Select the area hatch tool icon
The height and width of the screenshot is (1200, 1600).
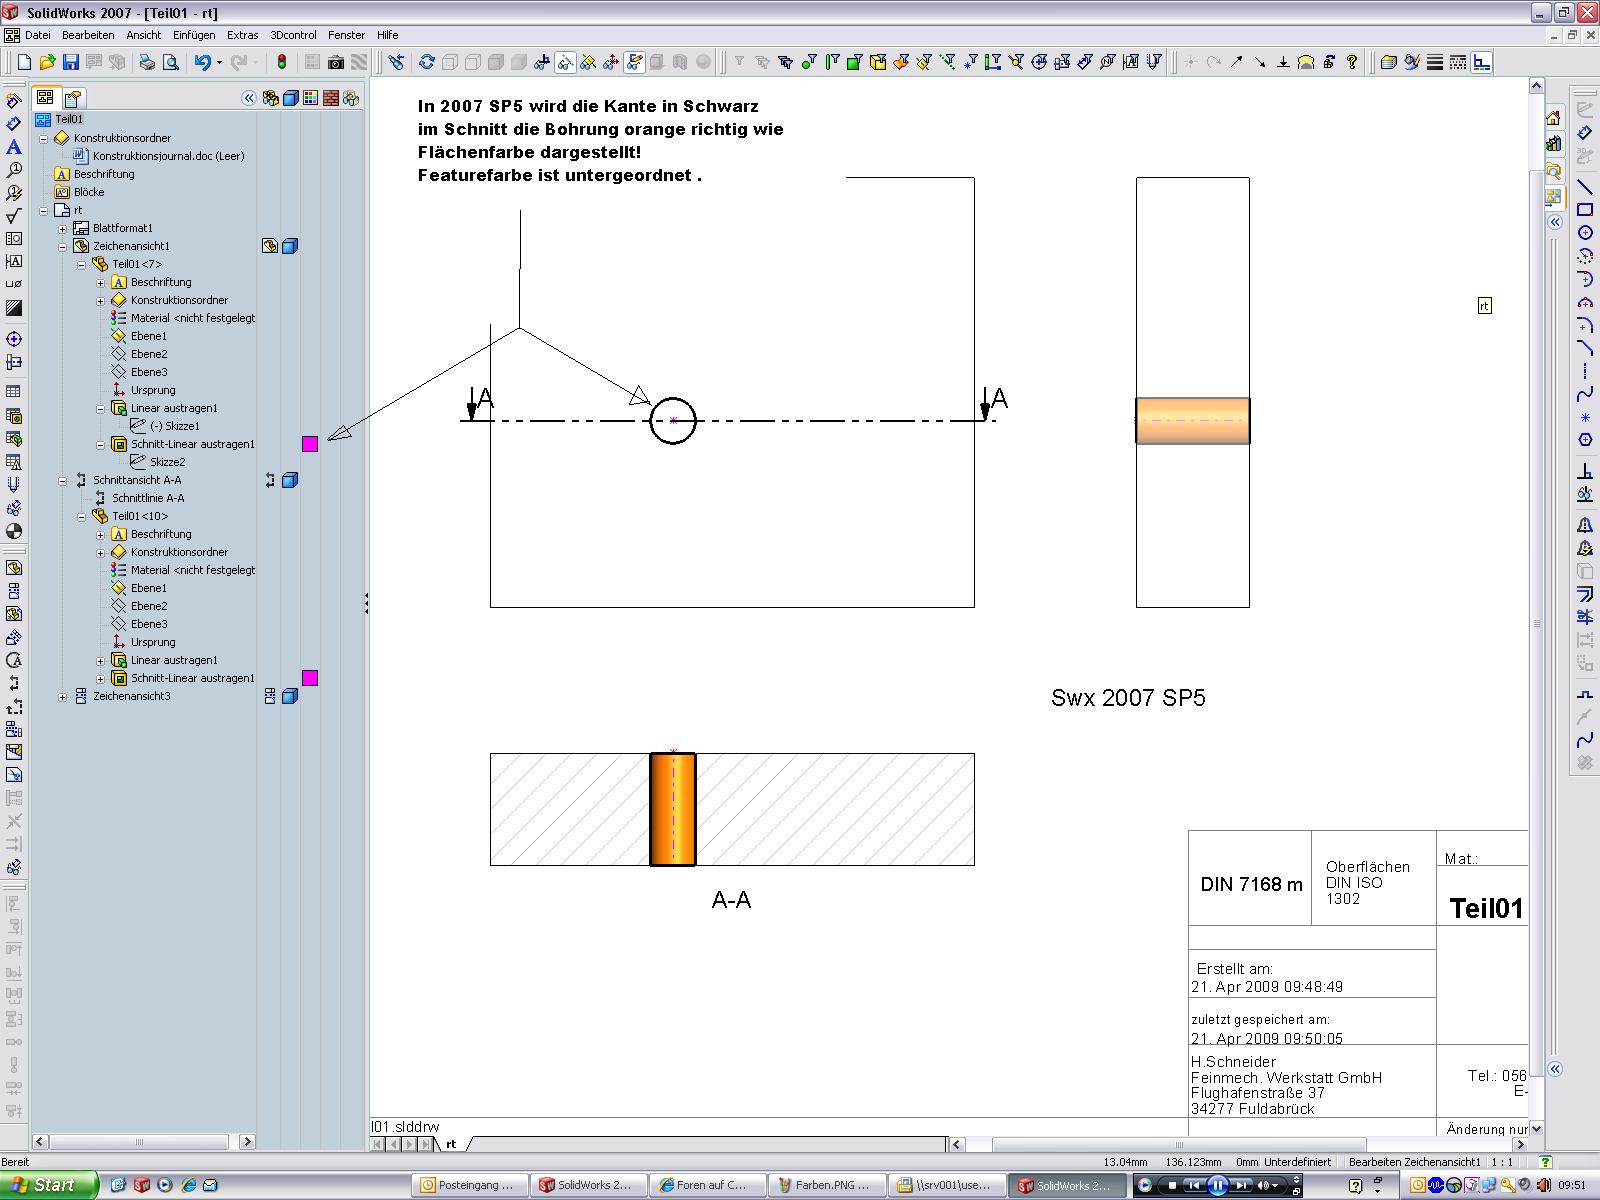14,308
